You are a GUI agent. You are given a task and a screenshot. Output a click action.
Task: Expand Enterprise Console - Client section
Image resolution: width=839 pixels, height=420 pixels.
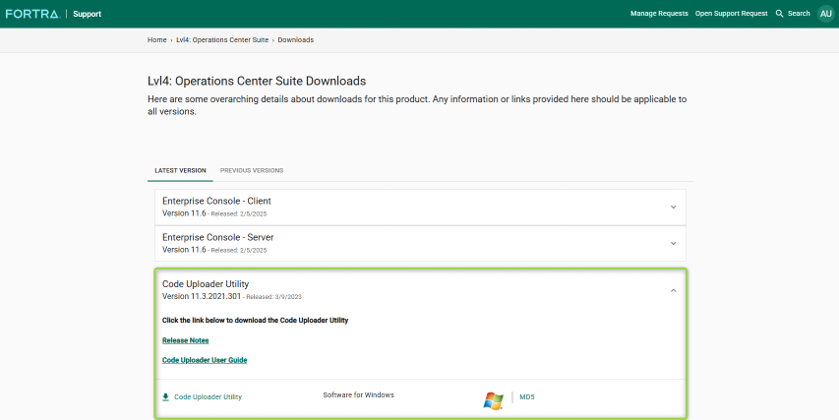[x=673, y=207]
